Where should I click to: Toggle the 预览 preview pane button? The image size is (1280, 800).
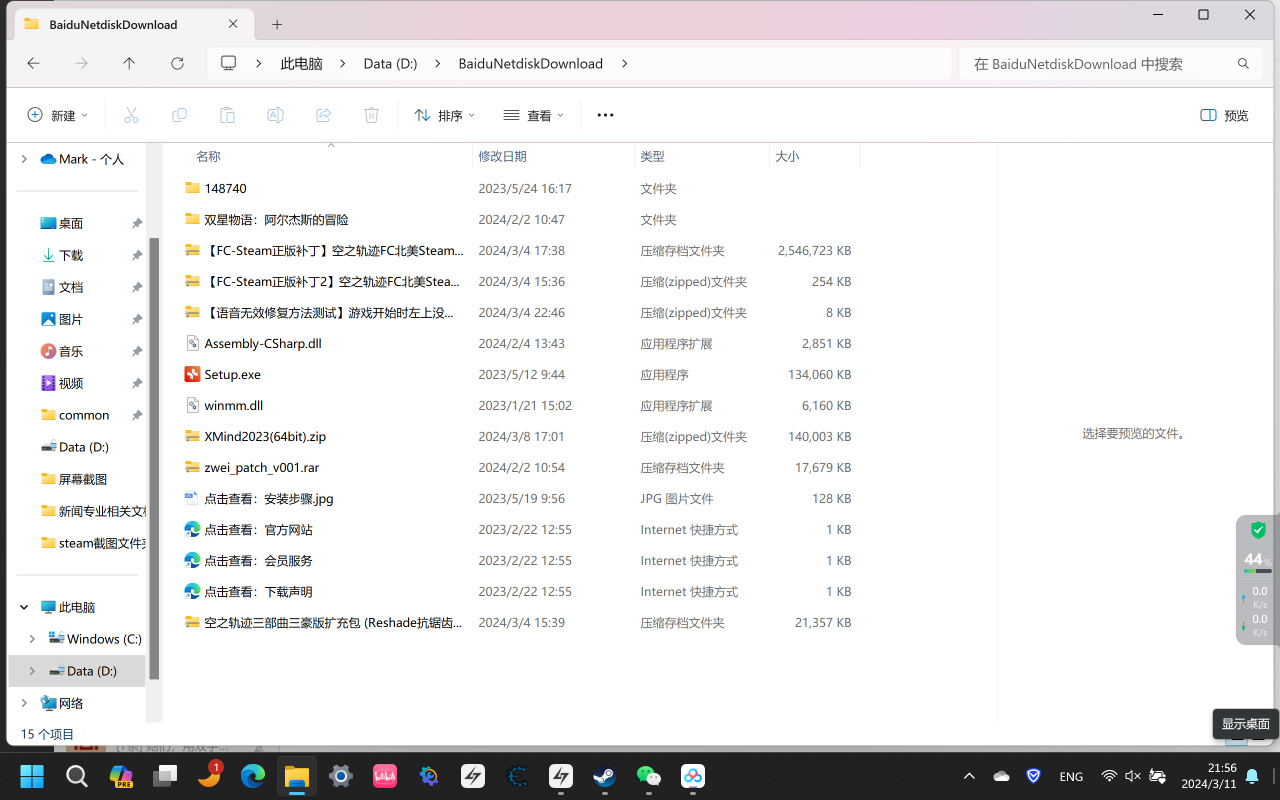pyautogui.click(x=1224, y=115)
